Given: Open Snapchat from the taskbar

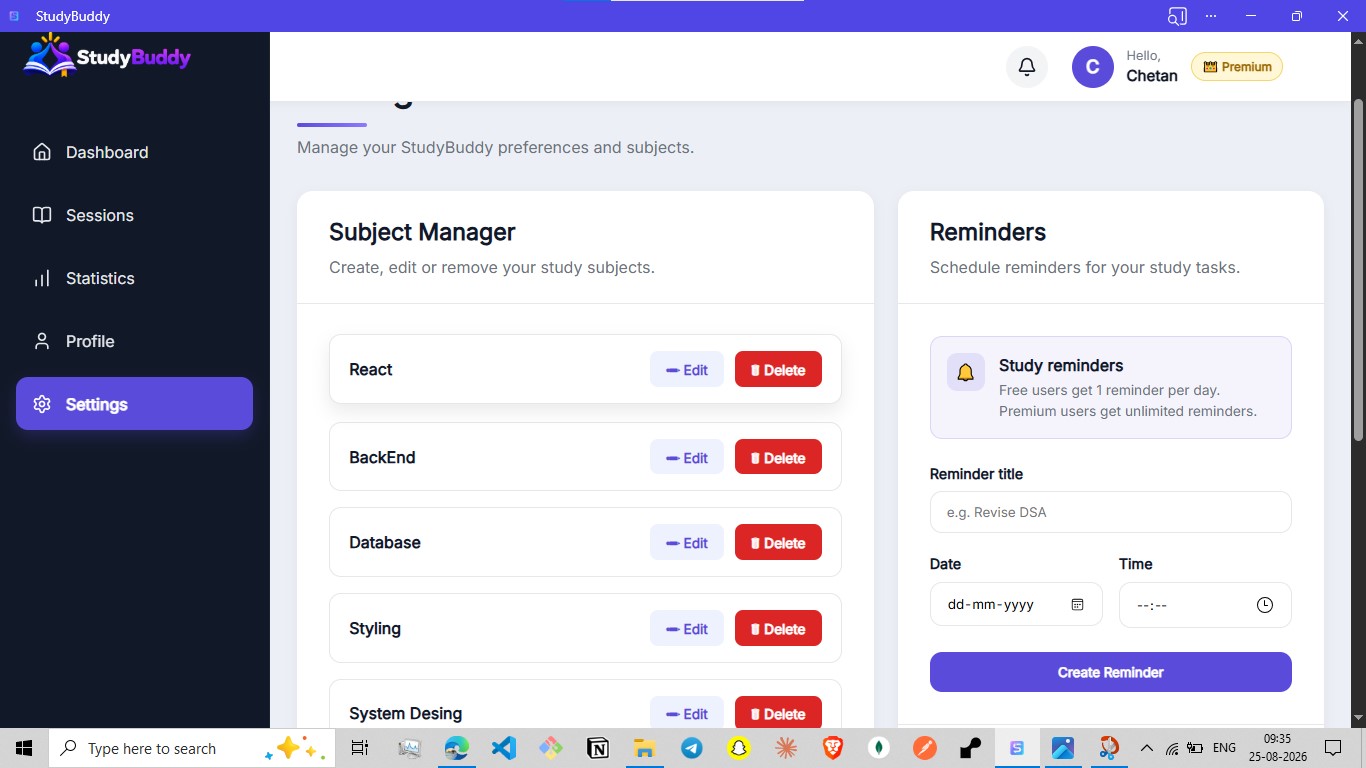Looking at the screenshot, I should [x=738, y=748].
